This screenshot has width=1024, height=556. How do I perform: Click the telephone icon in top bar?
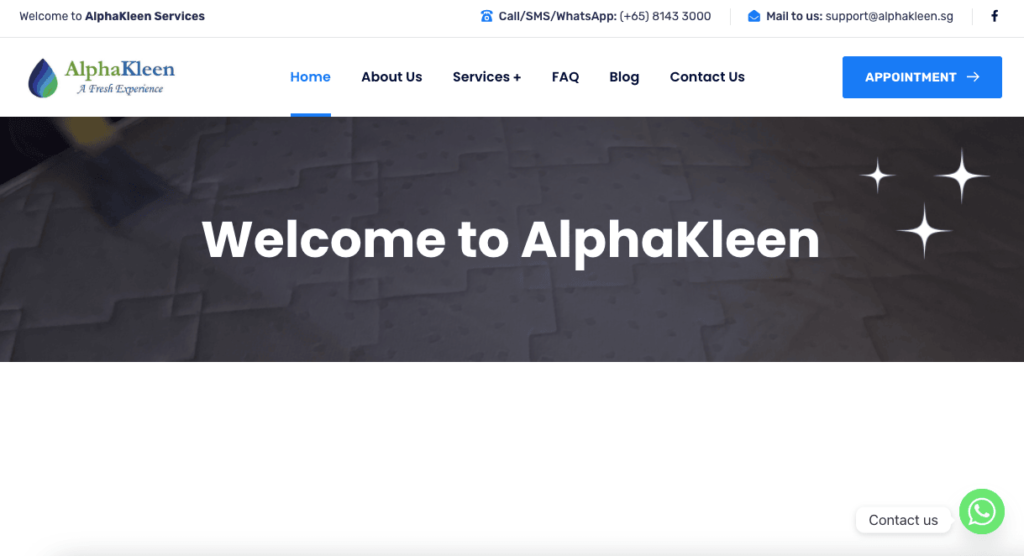click(487, 16)
